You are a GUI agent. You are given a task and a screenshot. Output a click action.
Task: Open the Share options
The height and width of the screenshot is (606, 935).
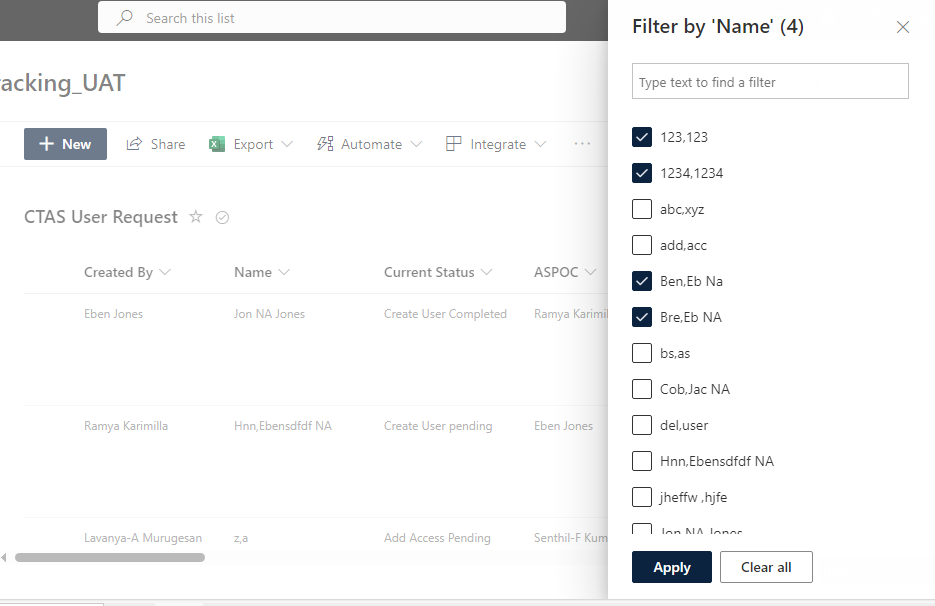(156, 144)
